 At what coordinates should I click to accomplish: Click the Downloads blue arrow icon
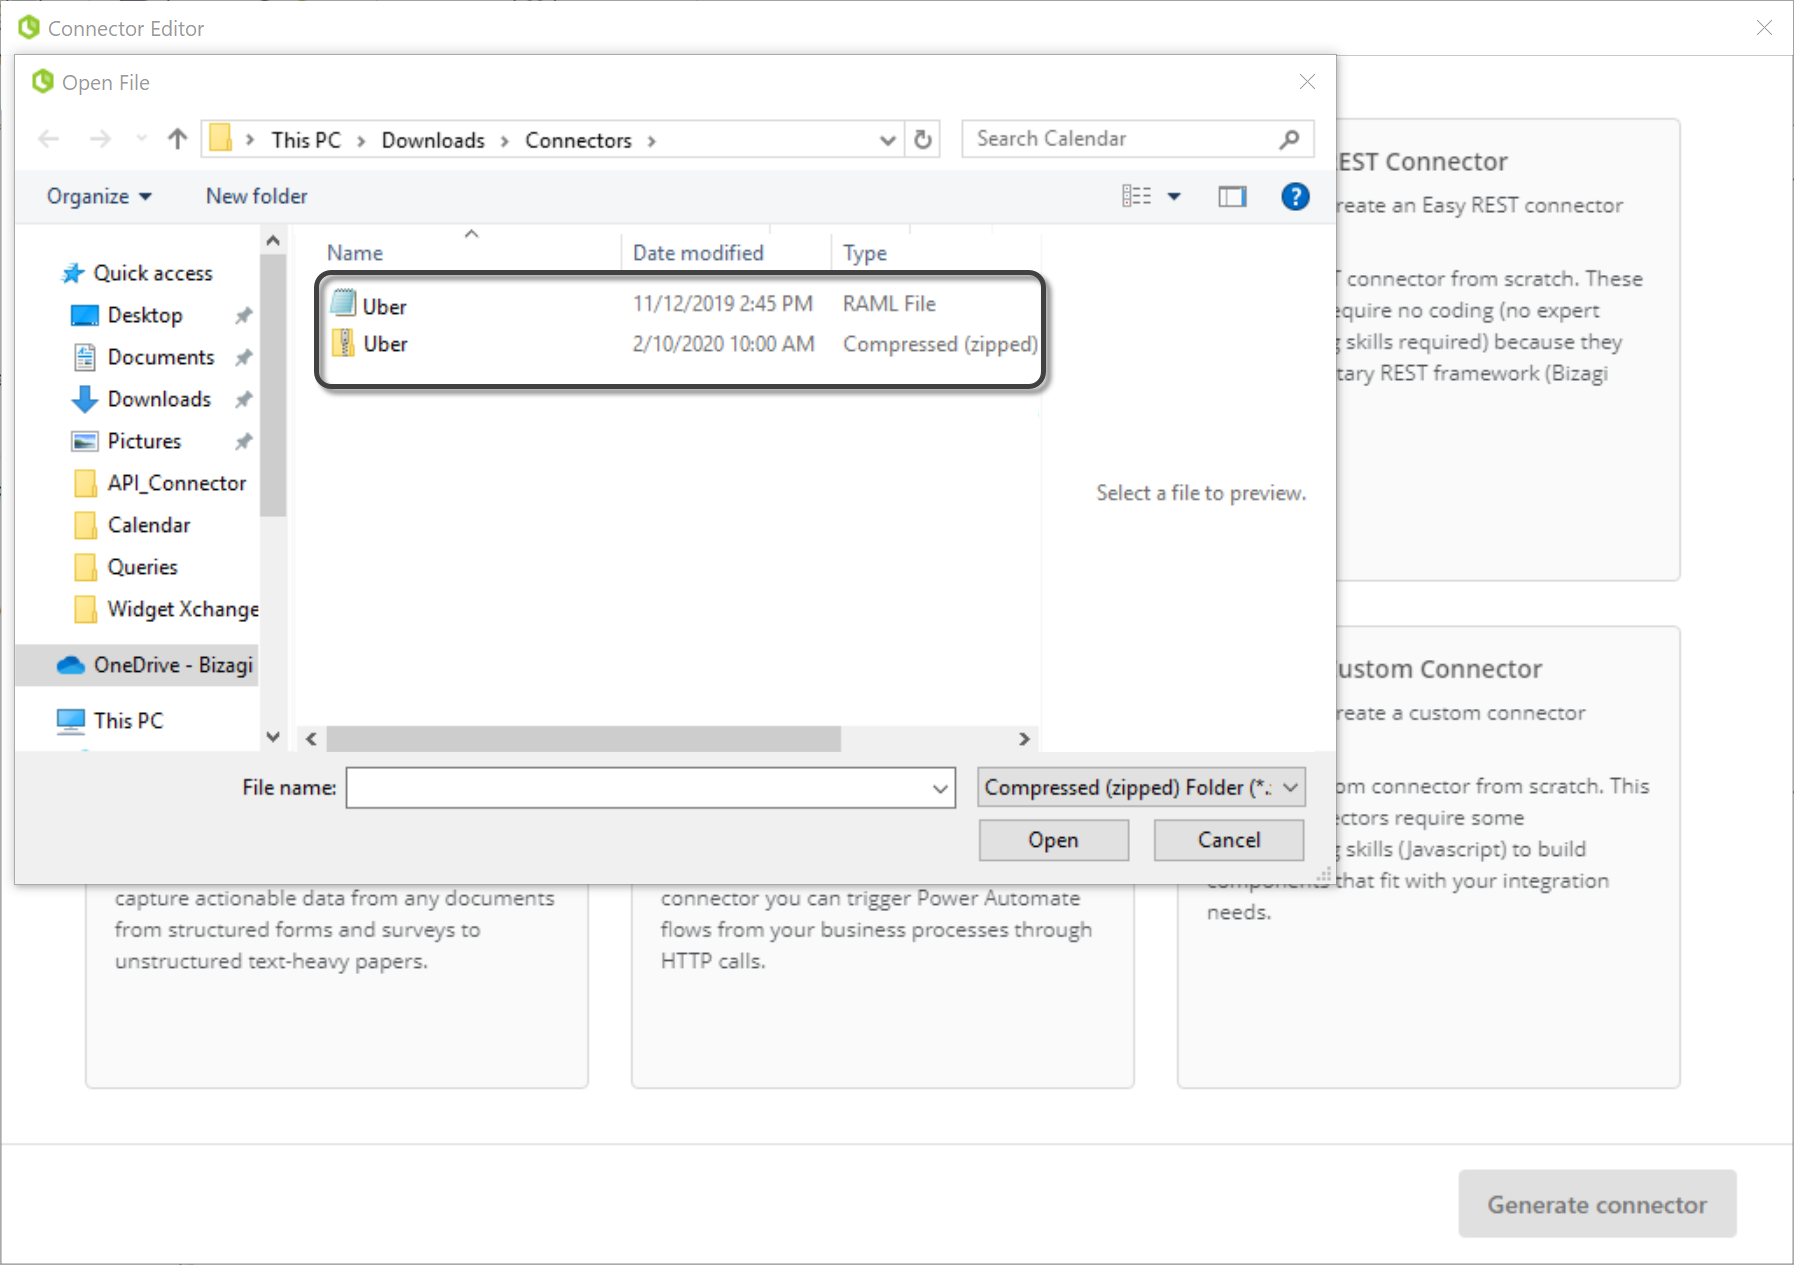point(85,399)
